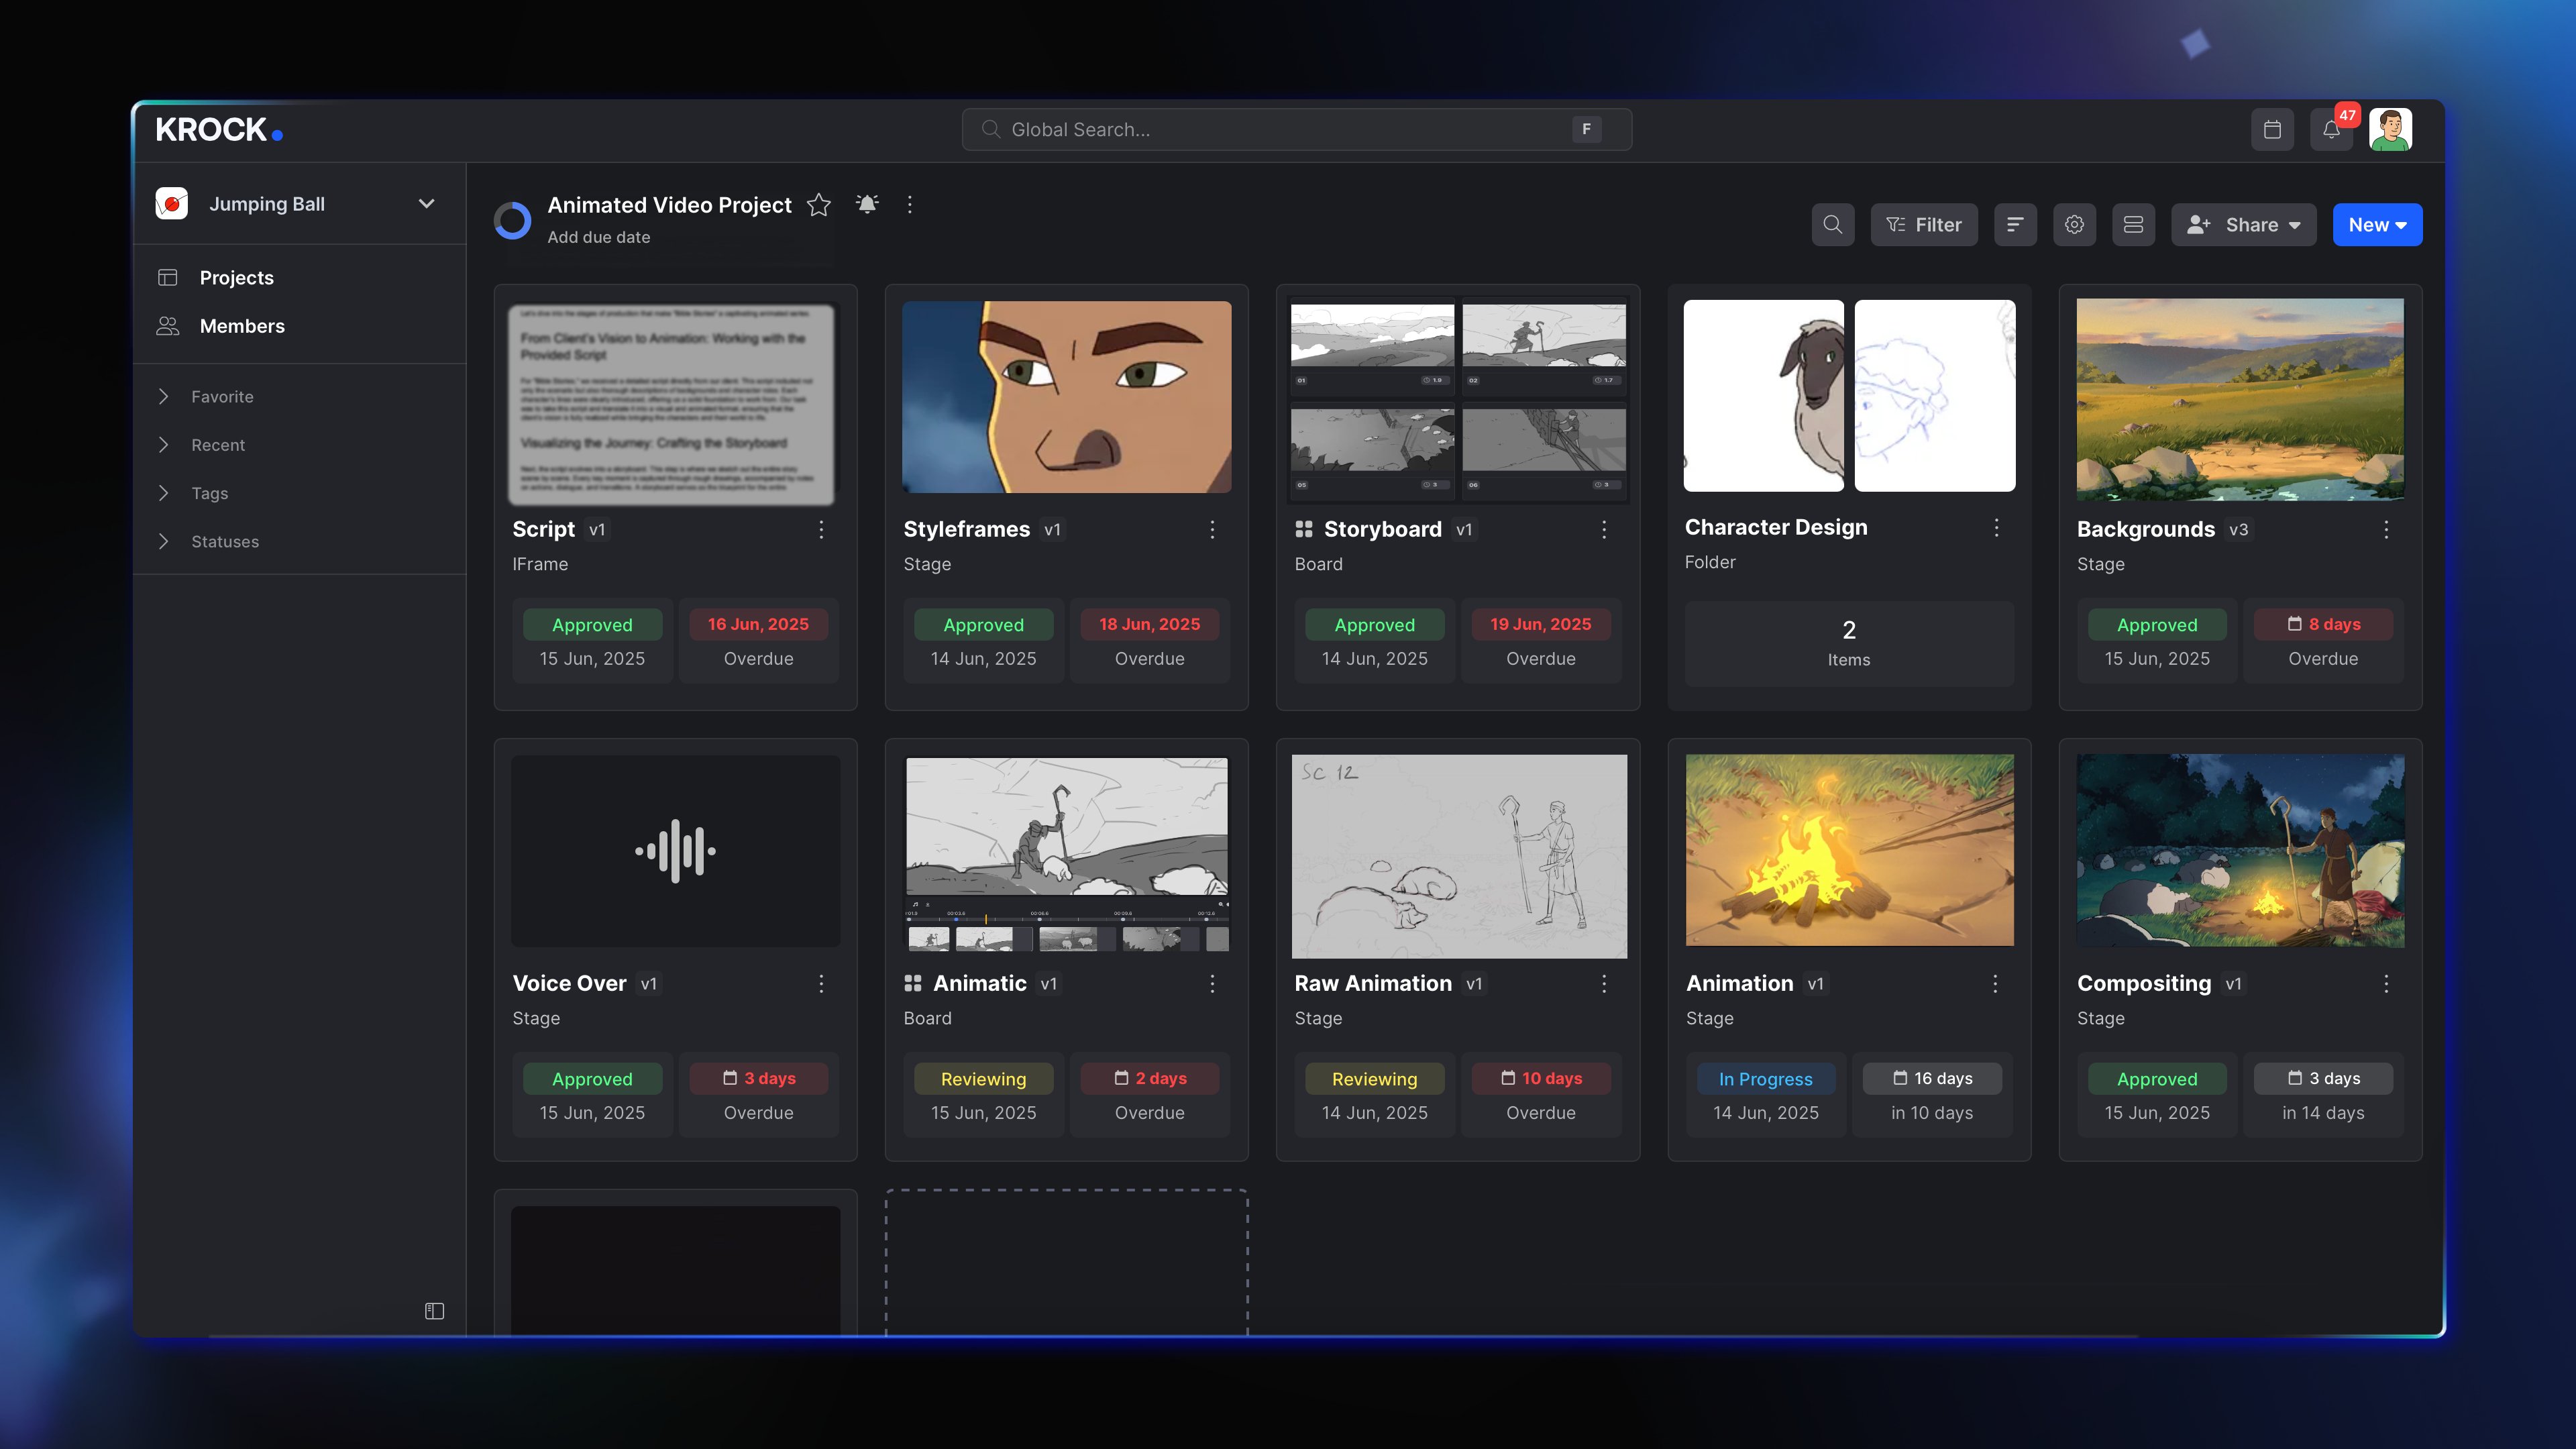Click the project search magnifier icon
2576x1449 pixels.
click(1832, 225)
